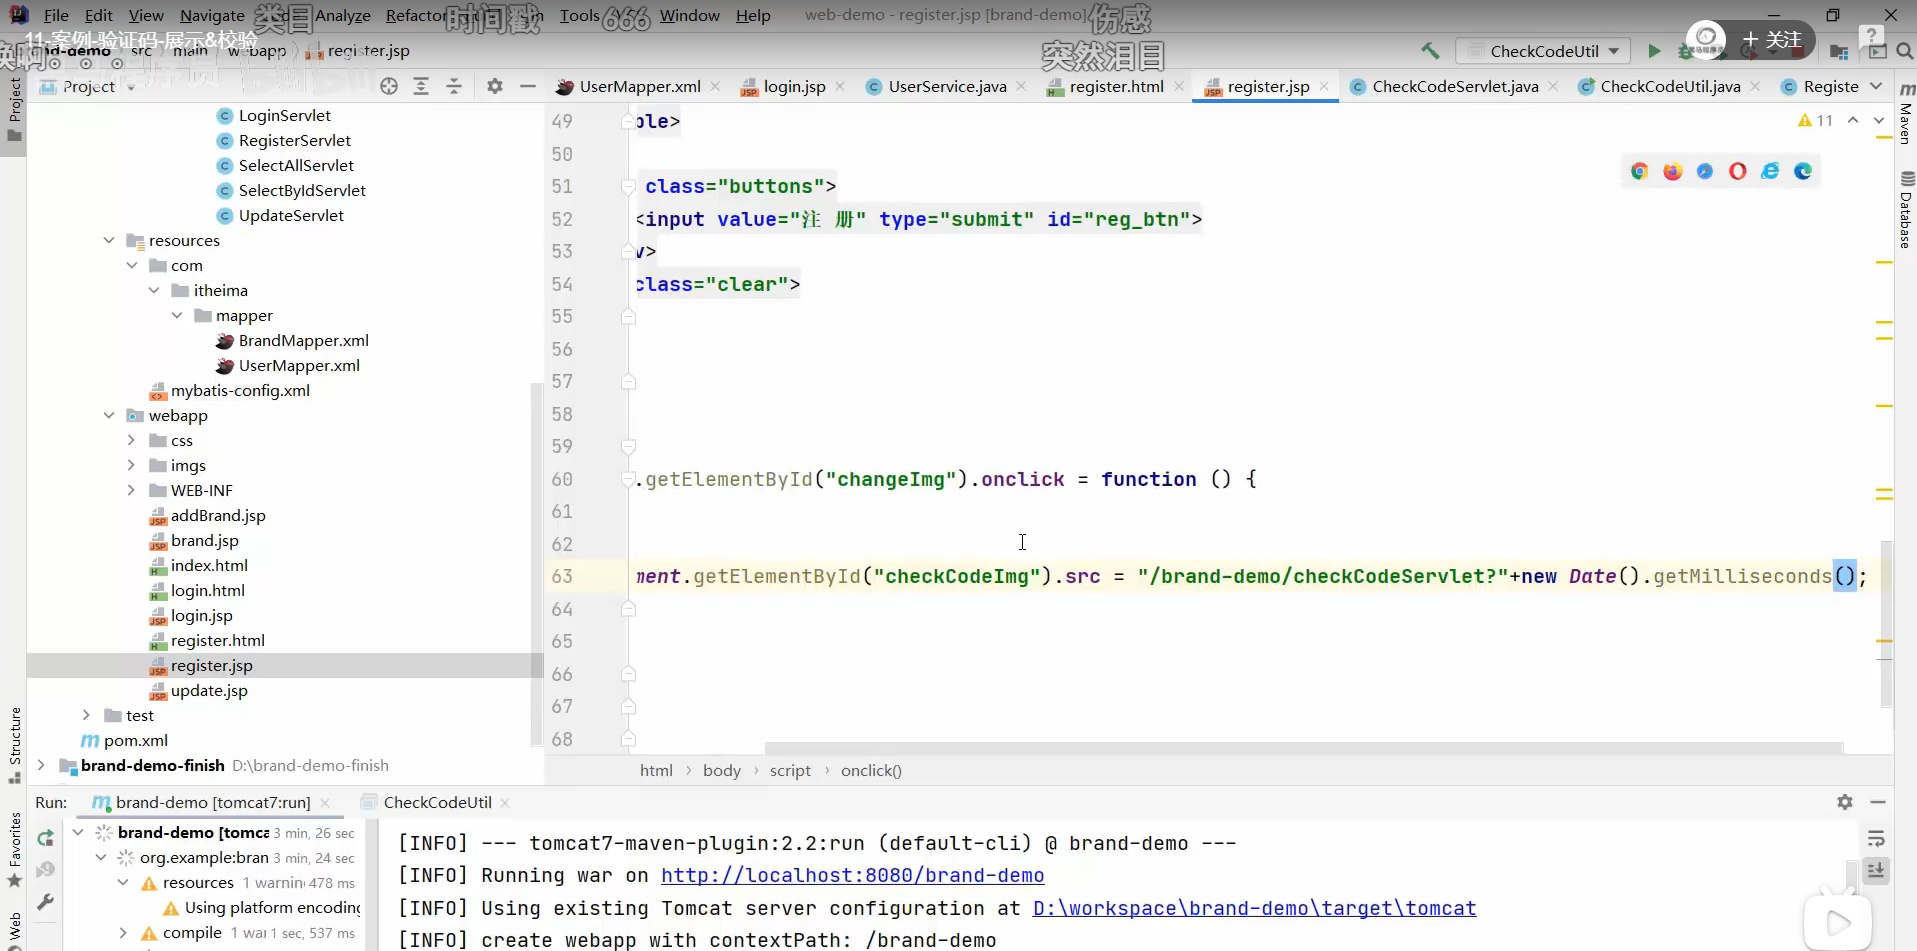Open the Project view selector dropdown
1917x951 pixels.
[x=87, y=86]
